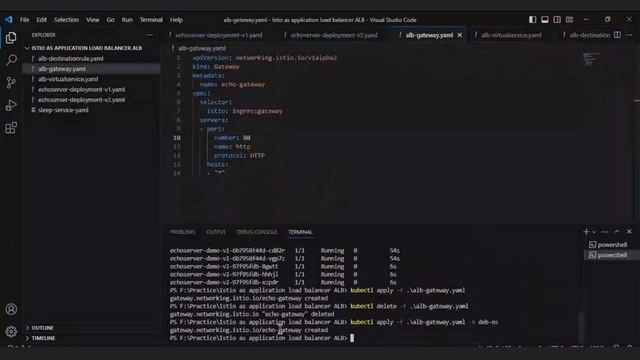Maximize the terminal panel size
640x360 pixels.
(617, 232)
